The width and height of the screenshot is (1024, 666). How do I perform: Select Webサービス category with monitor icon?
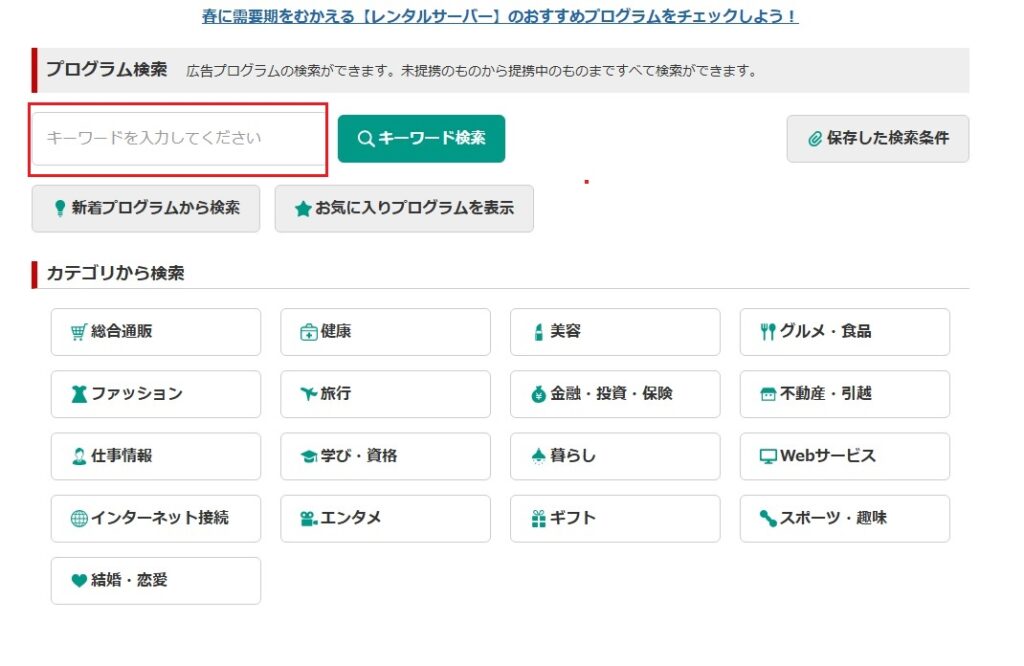click(844, 456)
